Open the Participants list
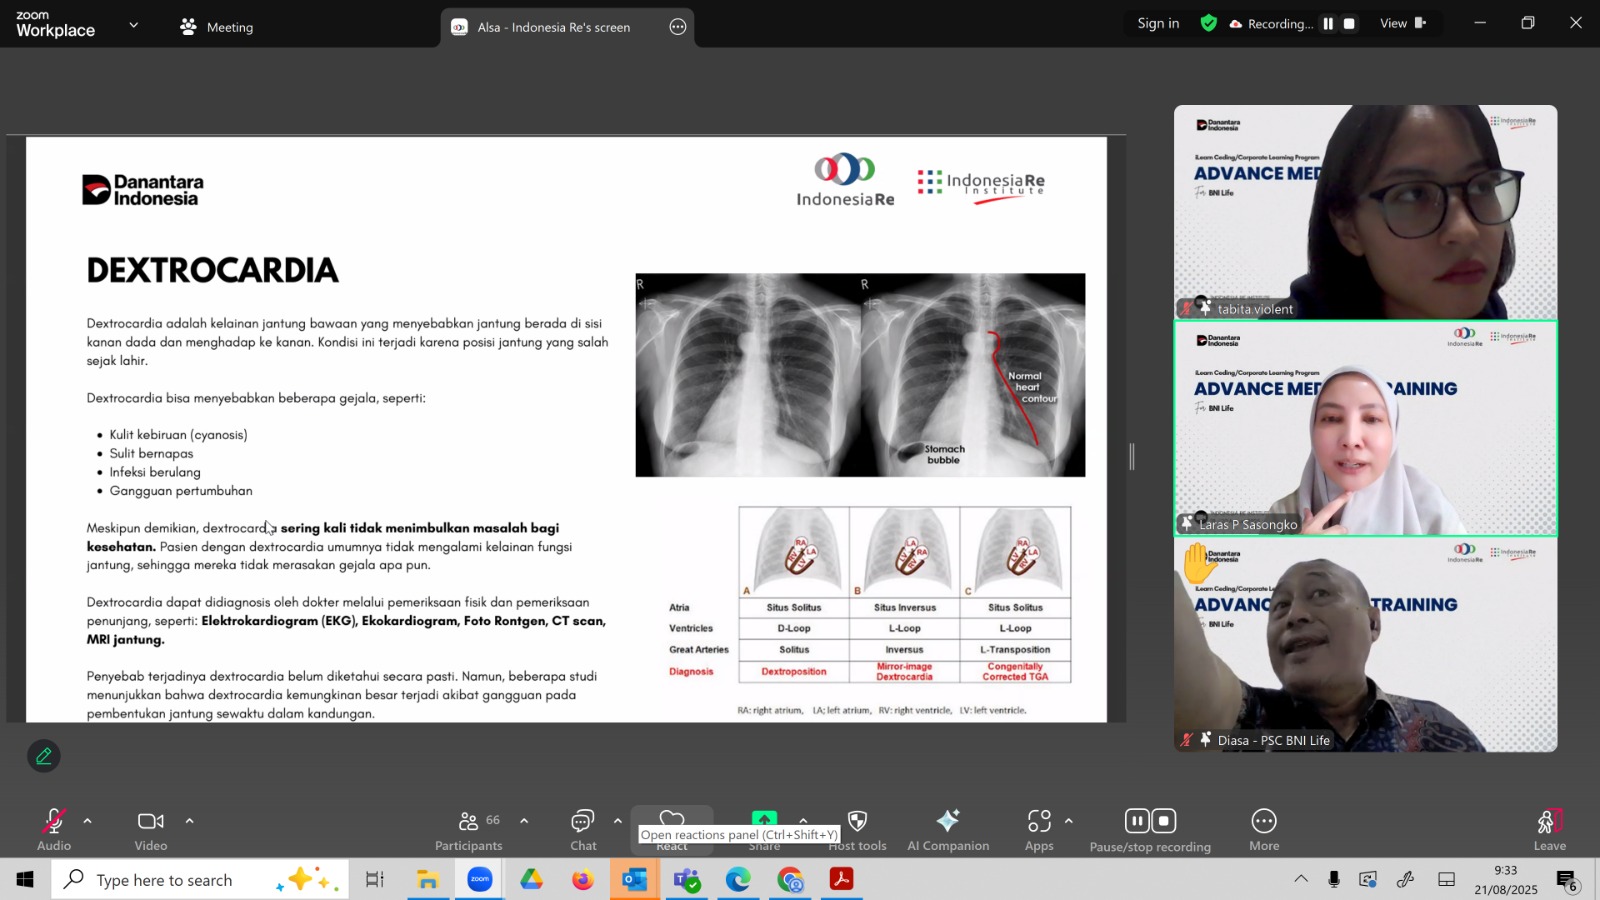This screenshot has height=900, width=1600. tap(468, 829)
